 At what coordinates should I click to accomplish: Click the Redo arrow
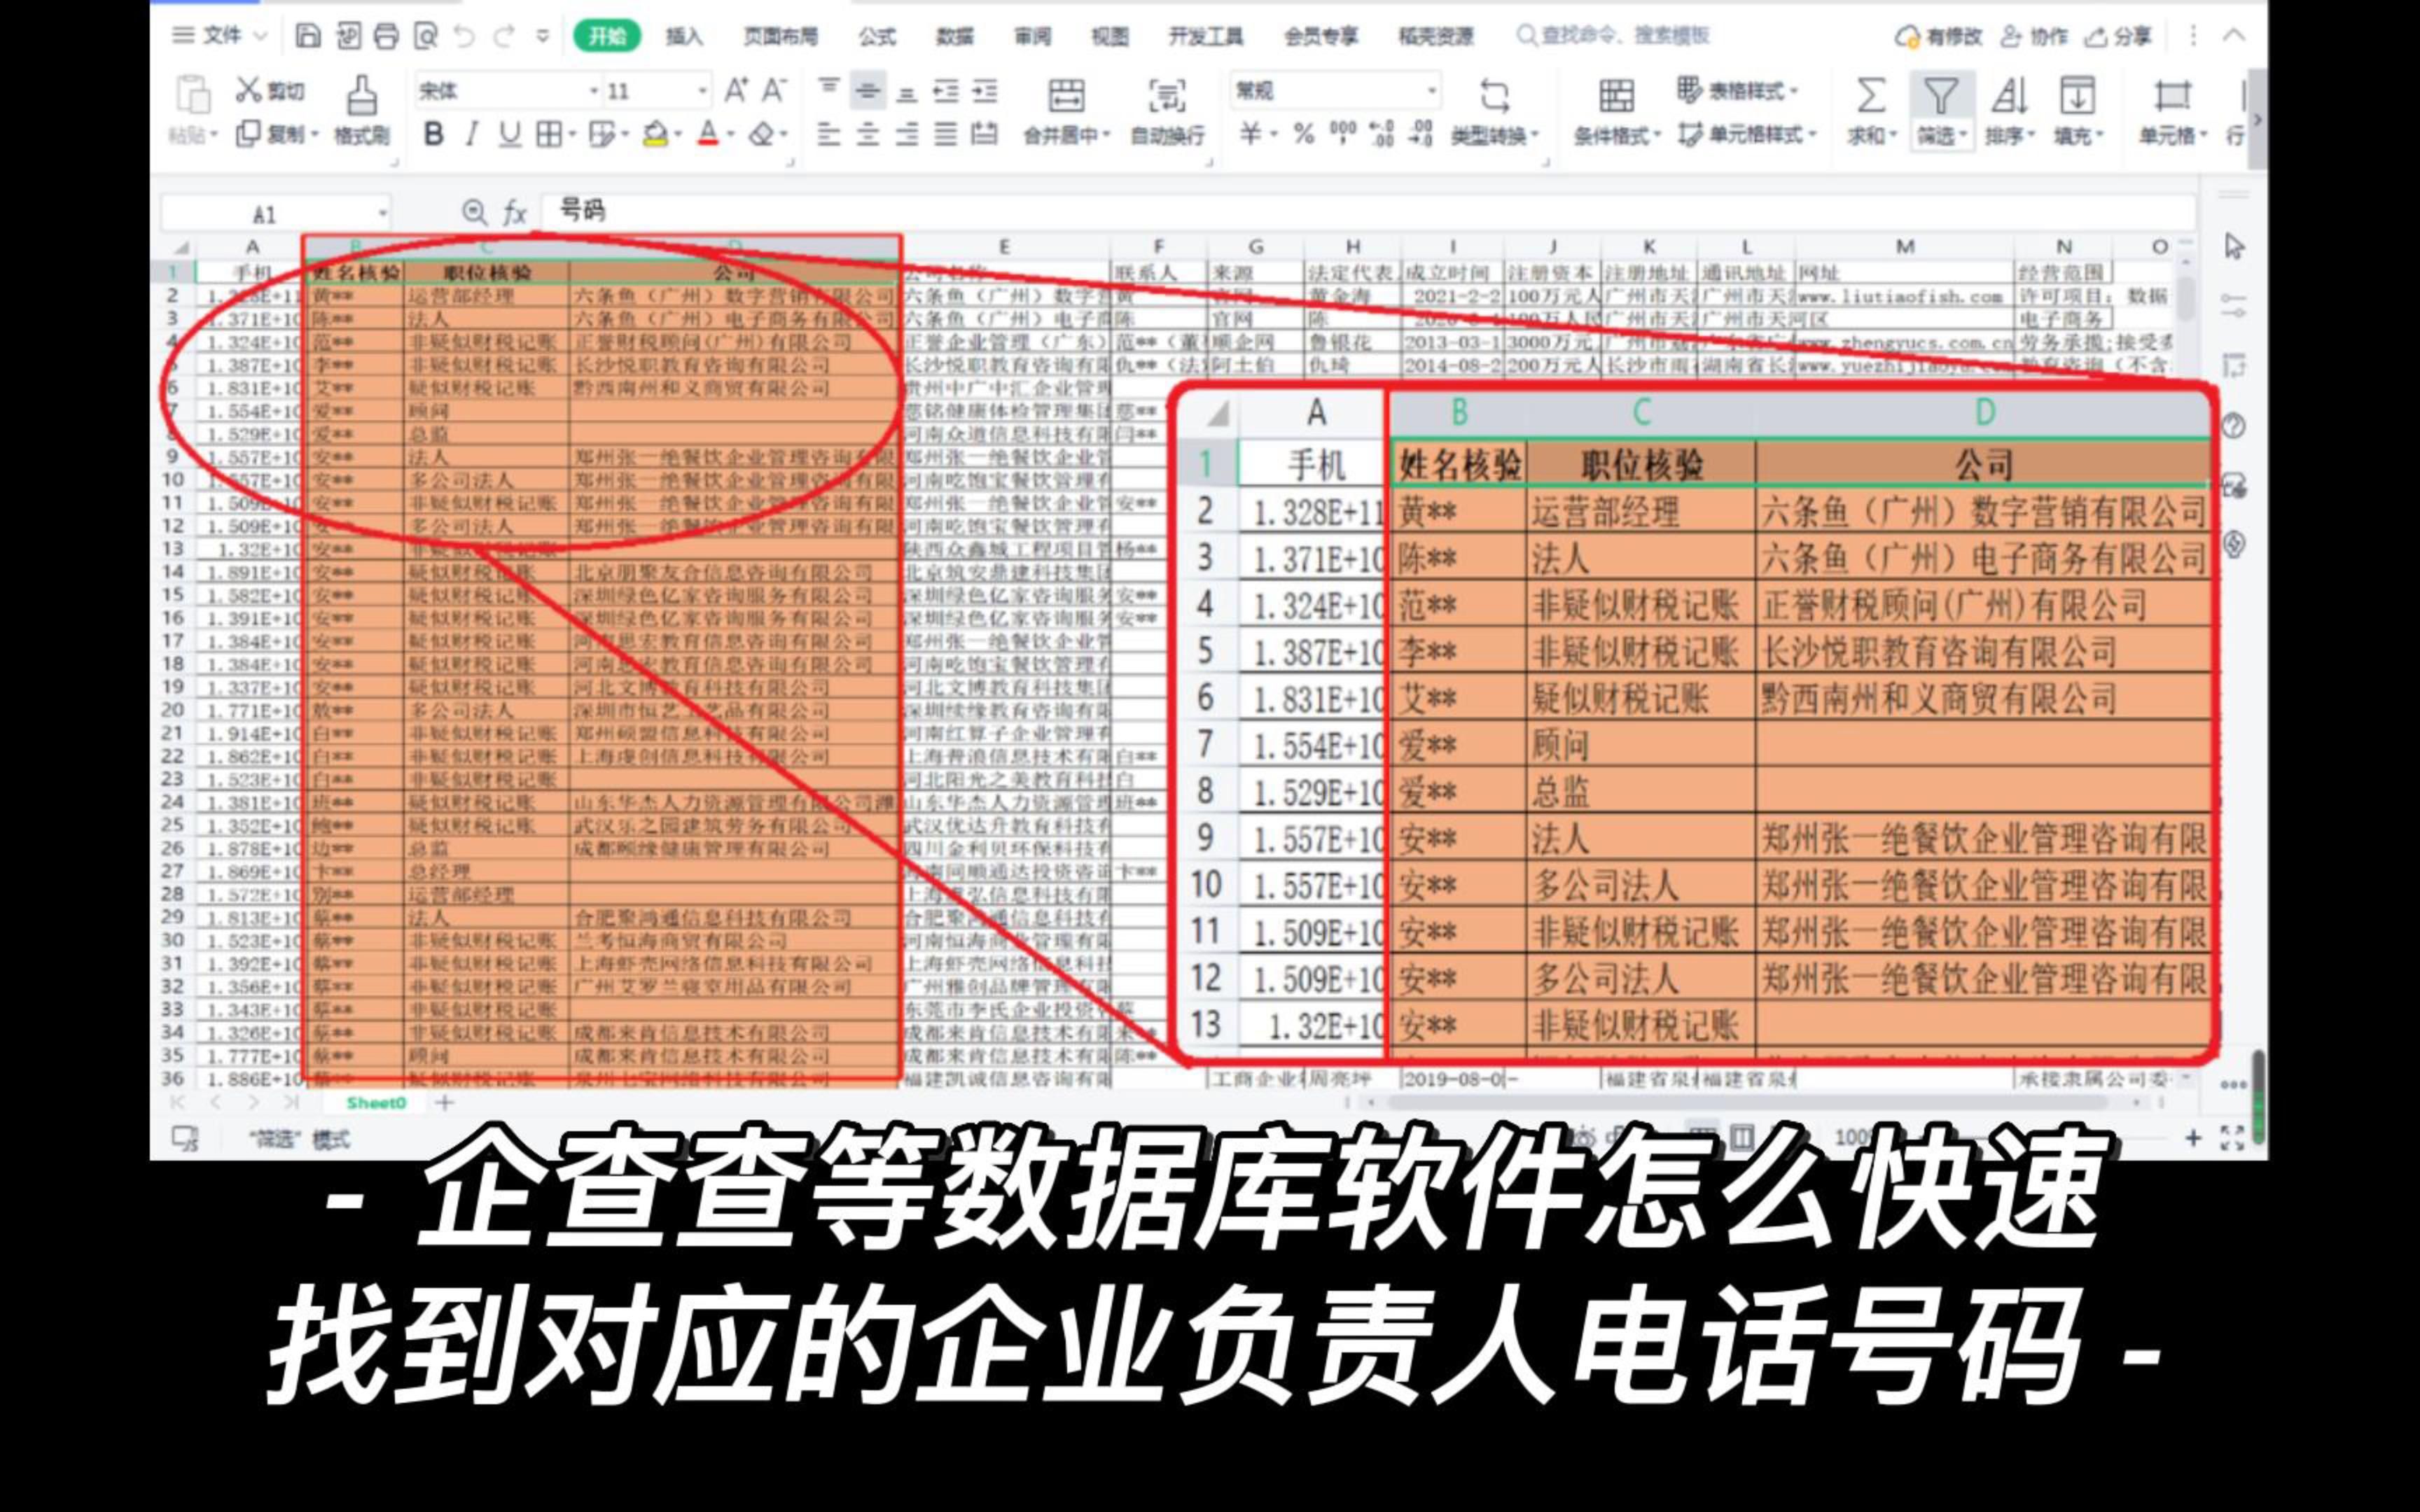504,36
